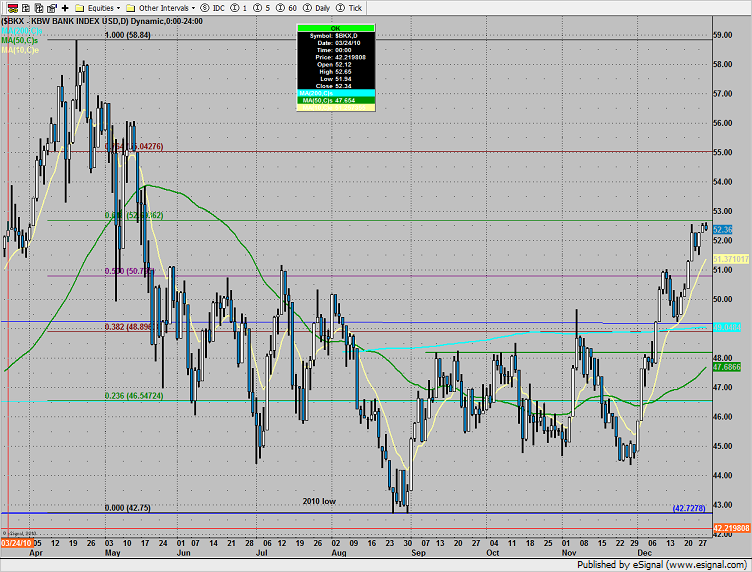Click the orange 03/24/10 date marker
The width and height of the screenshot is (752, 572).
[17, 543]
